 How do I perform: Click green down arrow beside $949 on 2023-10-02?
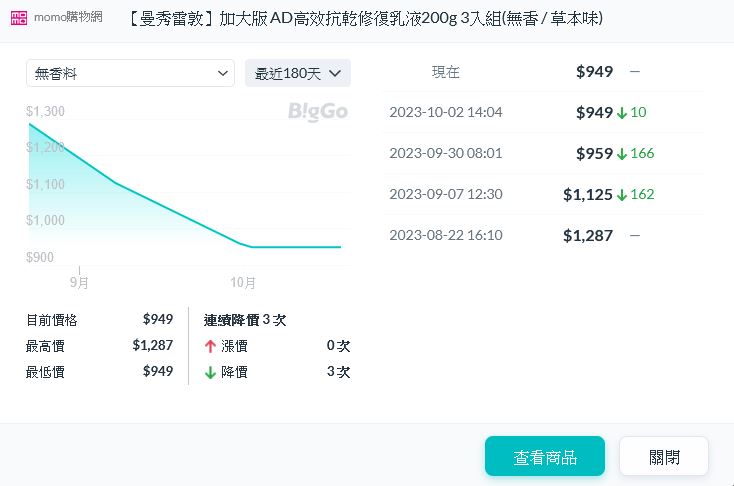[622, 113]
